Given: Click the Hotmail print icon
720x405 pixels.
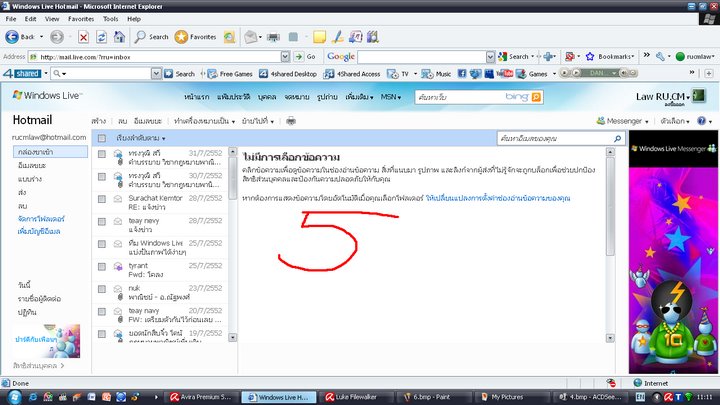Looking at the screenshot, I should (291, 121).
